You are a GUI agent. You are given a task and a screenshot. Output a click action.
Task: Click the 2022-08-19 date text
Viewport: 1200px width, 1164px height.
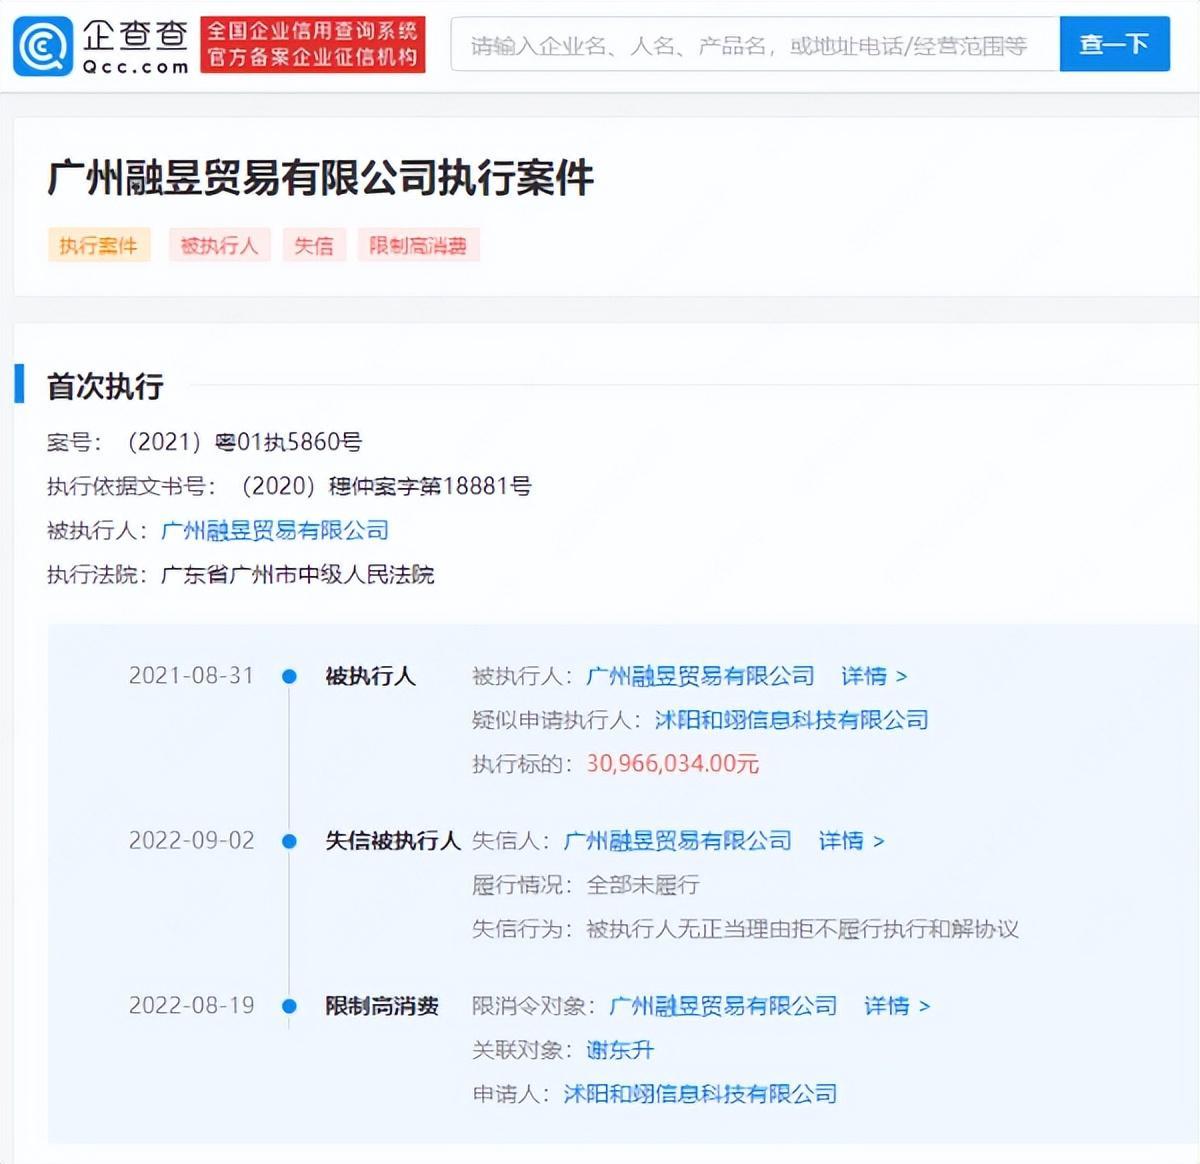pos(192,1006)
